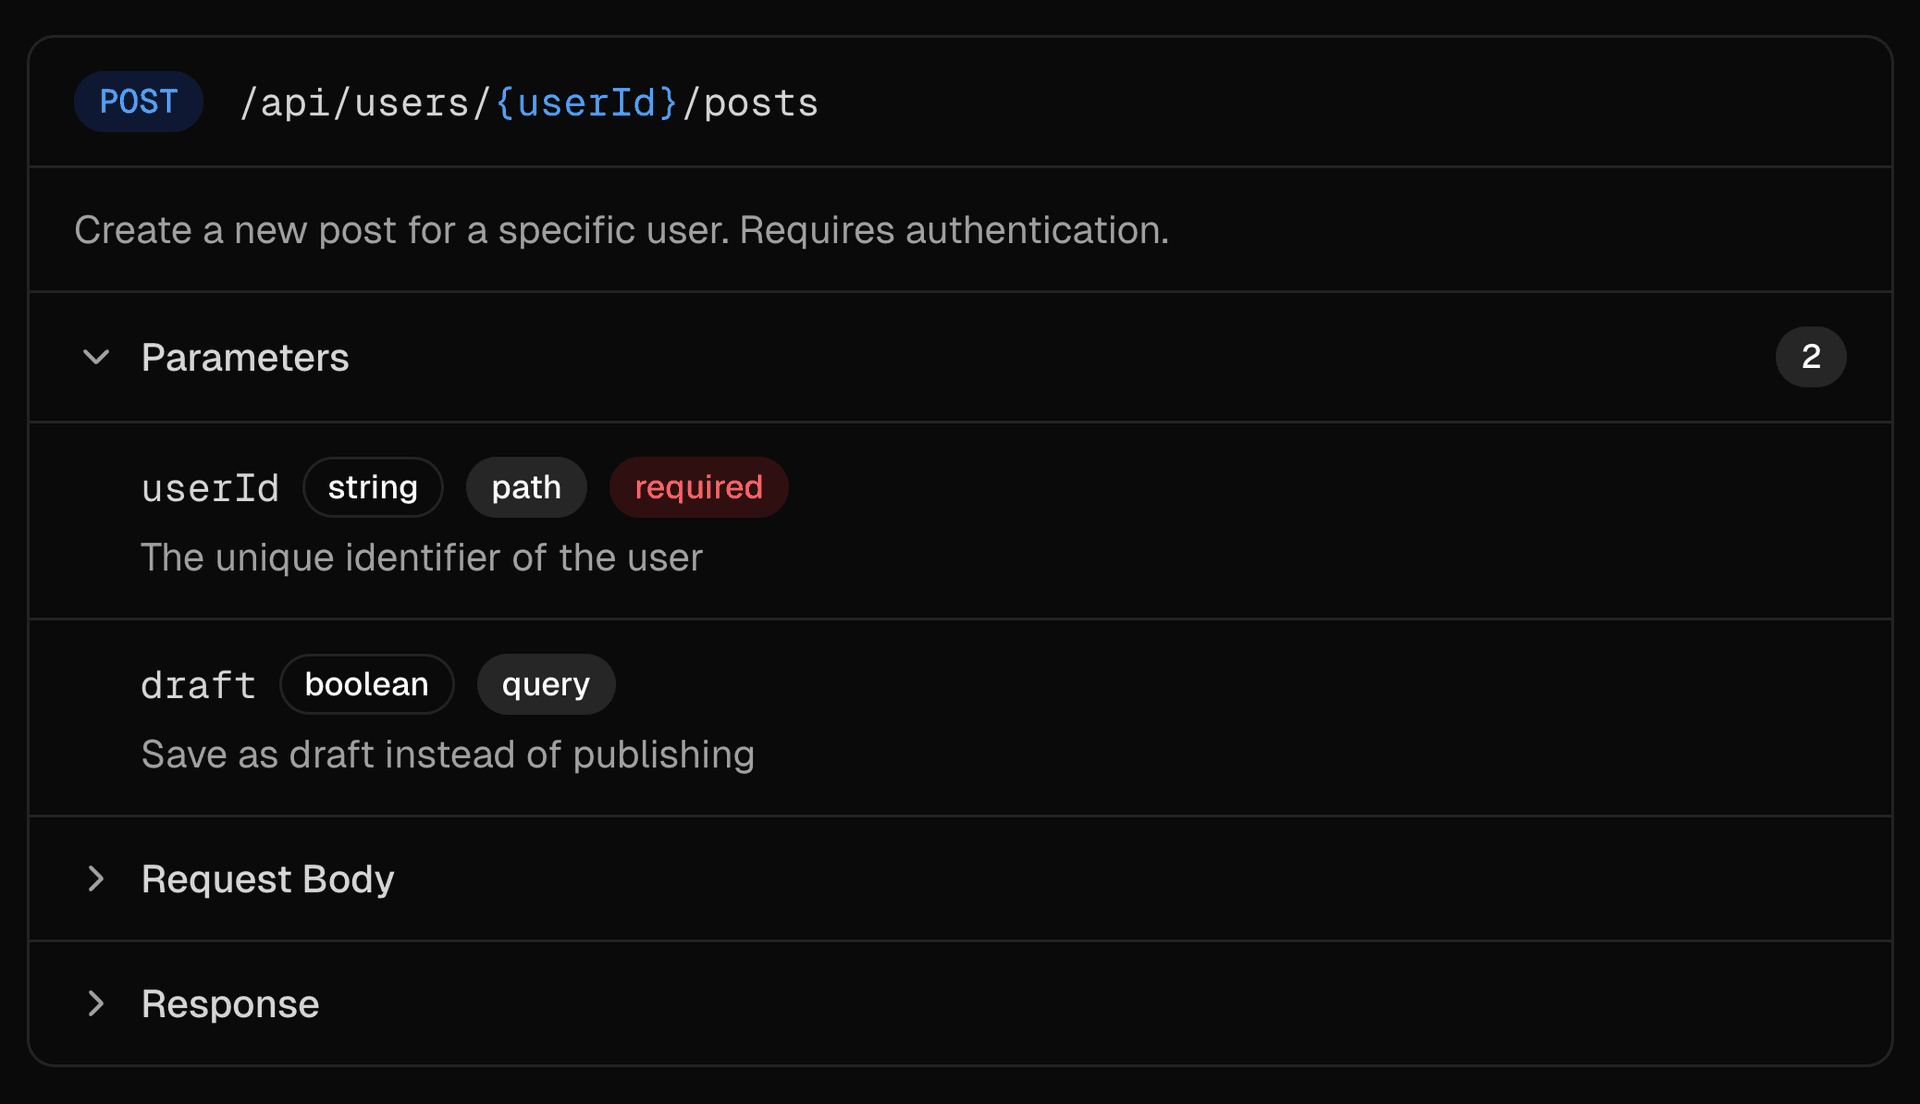
Task: Click the boolean type tag
Action: 366,685
